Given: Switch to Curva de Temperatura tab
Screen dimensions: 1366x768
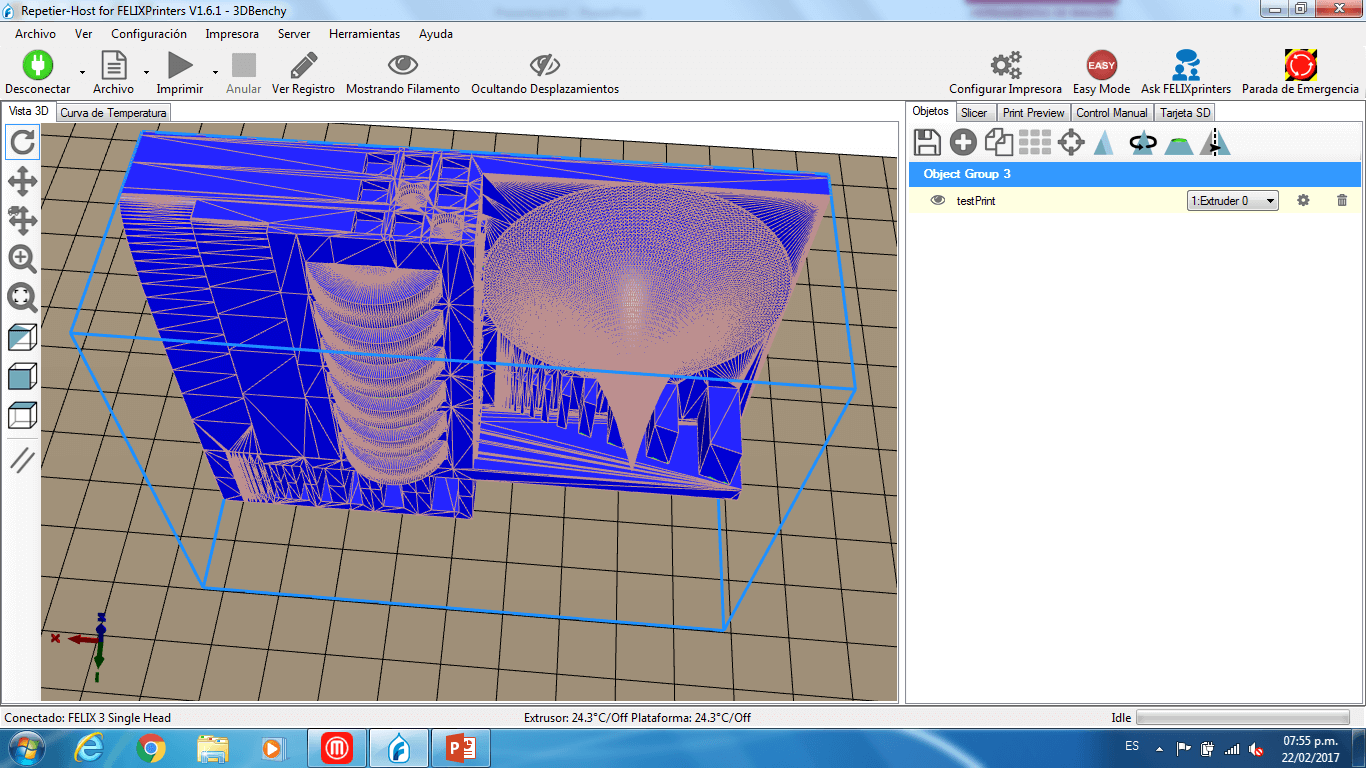Looking at the screenshot, I should (x=113, y=113).
